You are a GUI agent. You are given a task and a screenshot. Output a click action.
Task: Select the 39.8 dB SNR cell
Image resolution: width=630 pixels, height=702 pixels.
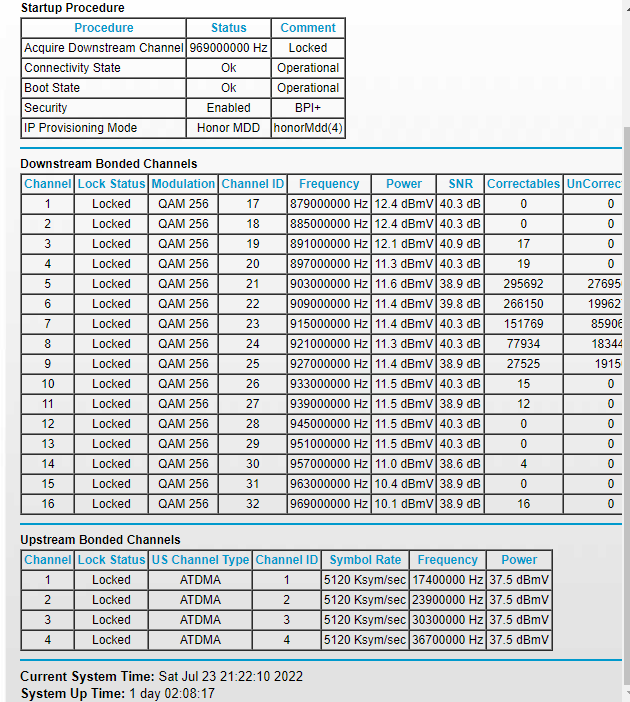click(460, 304)
